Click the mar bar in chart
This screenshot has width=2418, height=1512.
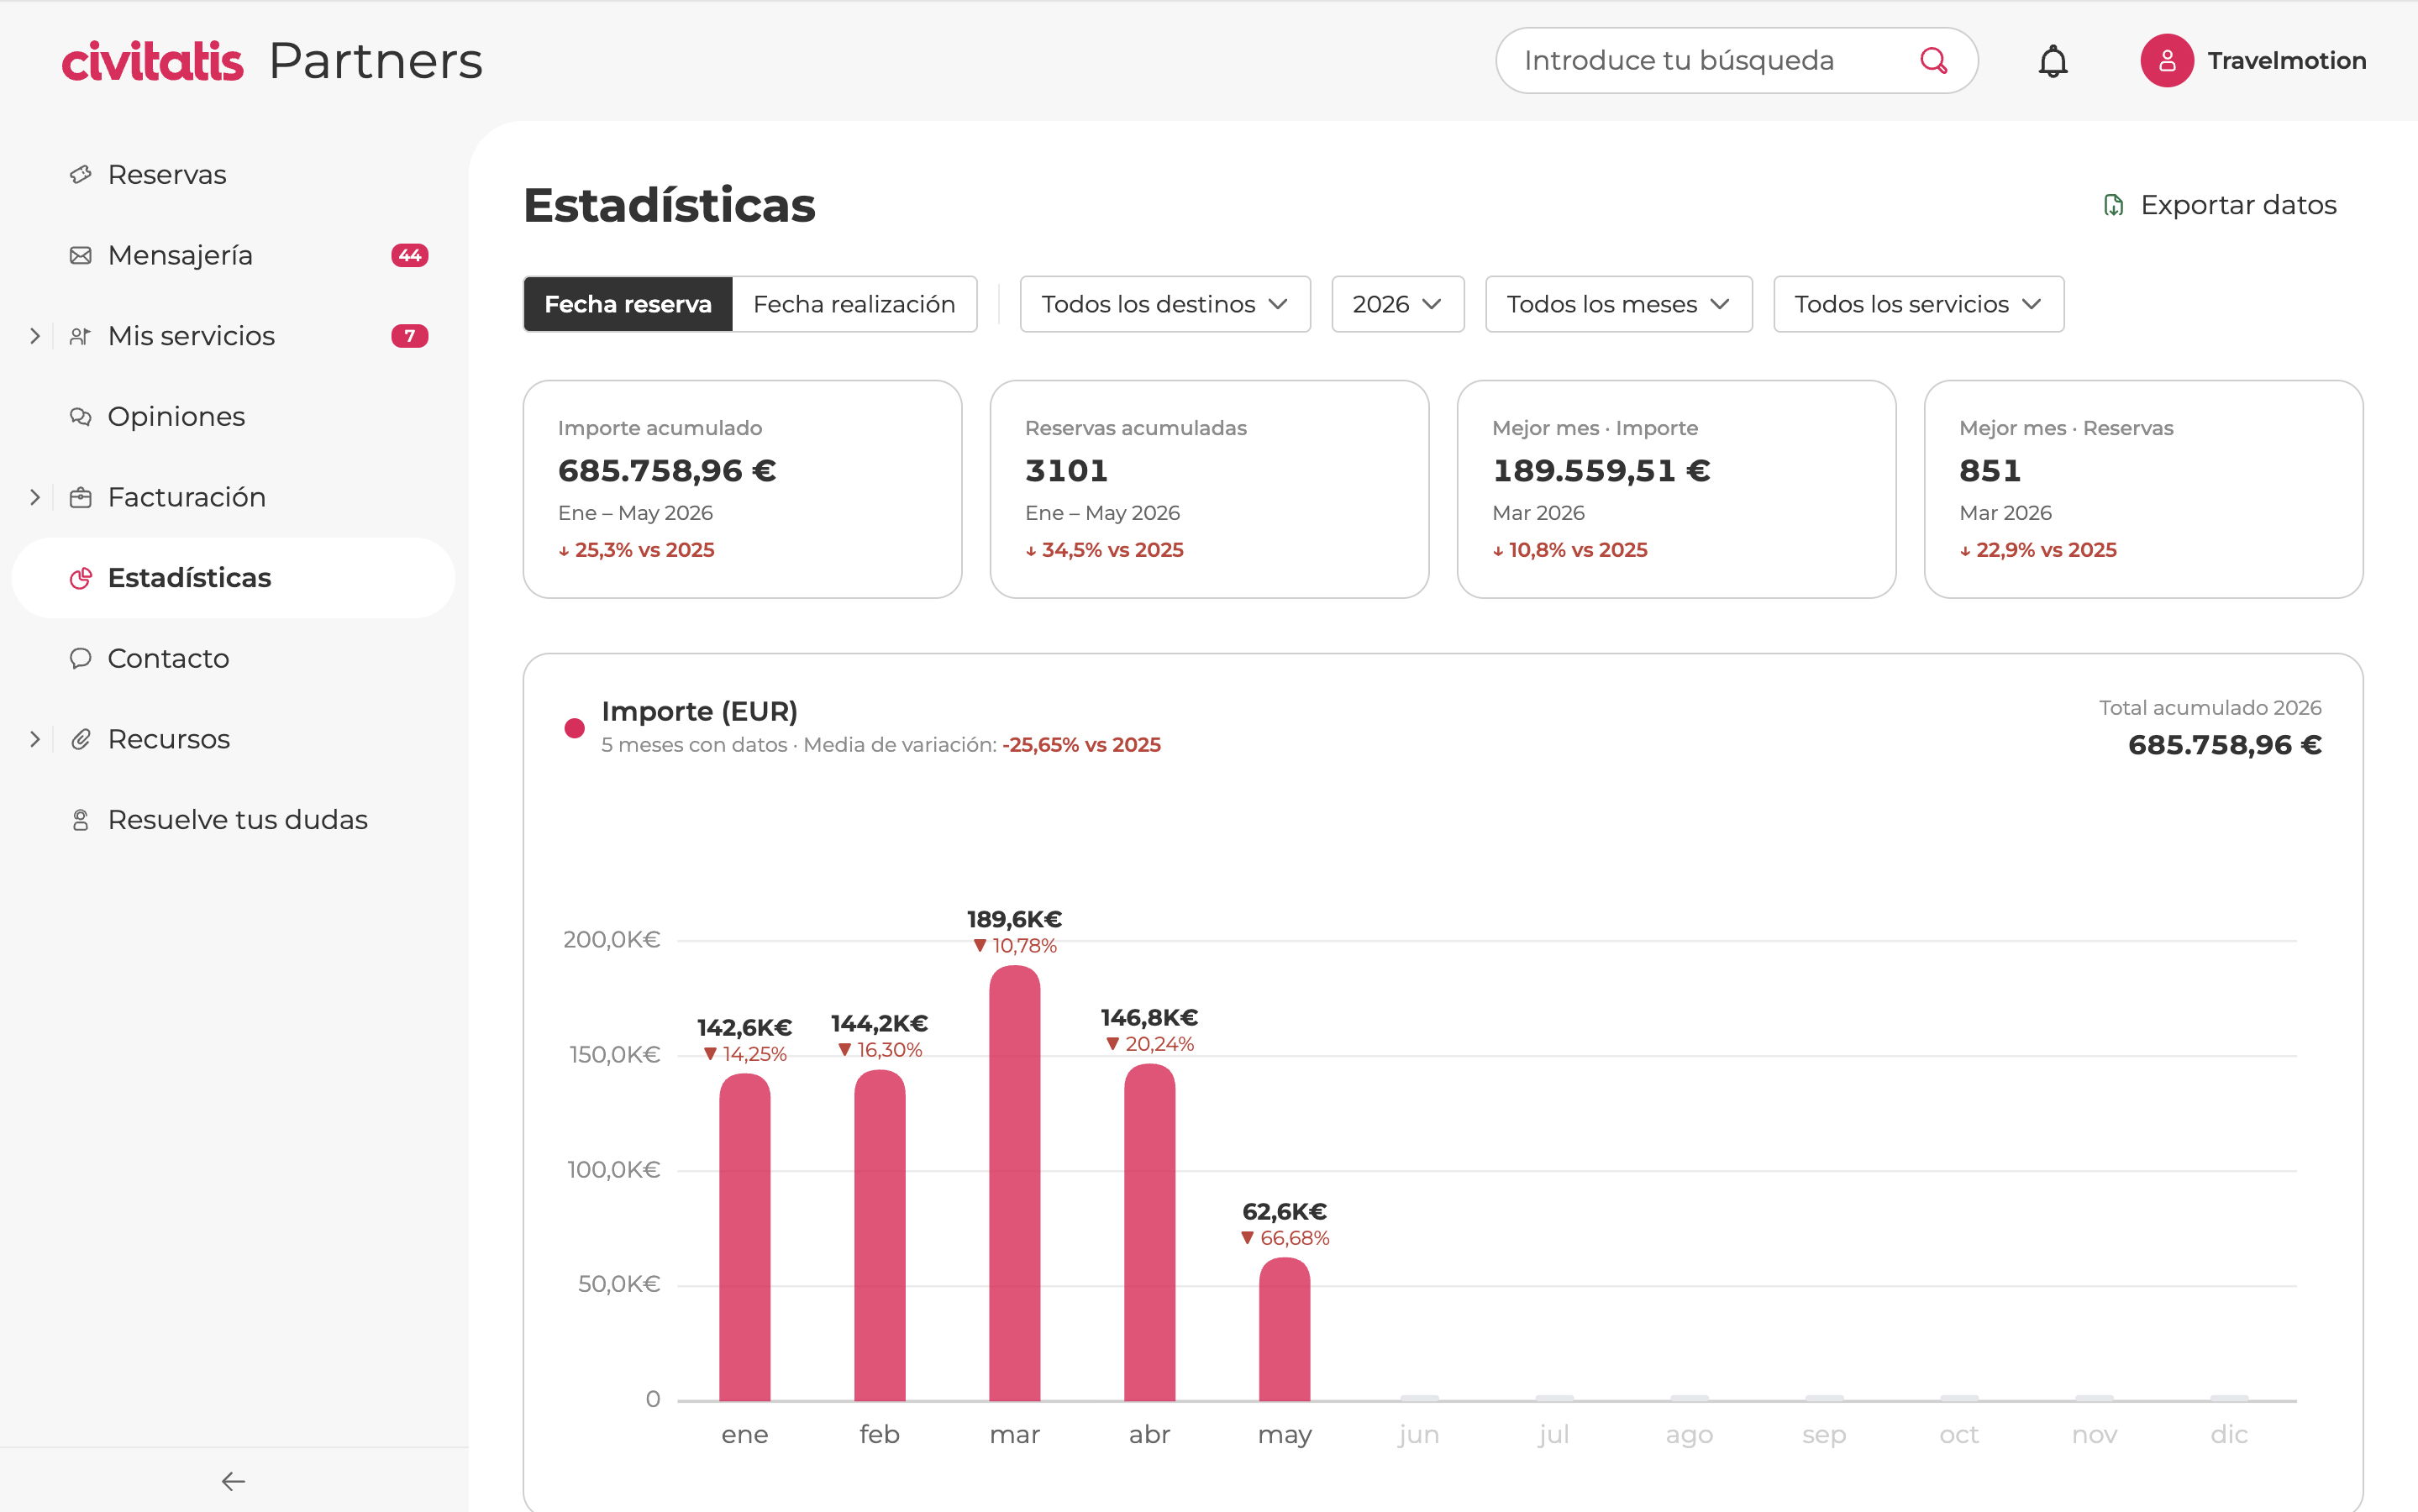point(1014,1183)
